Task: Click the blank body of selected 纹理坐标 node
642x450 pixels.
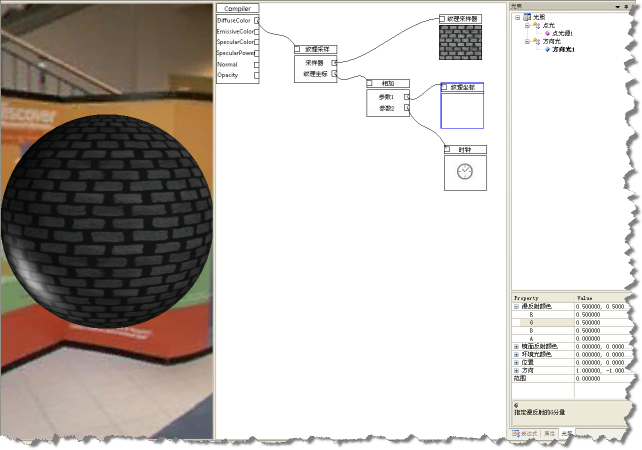Action: 462,111
